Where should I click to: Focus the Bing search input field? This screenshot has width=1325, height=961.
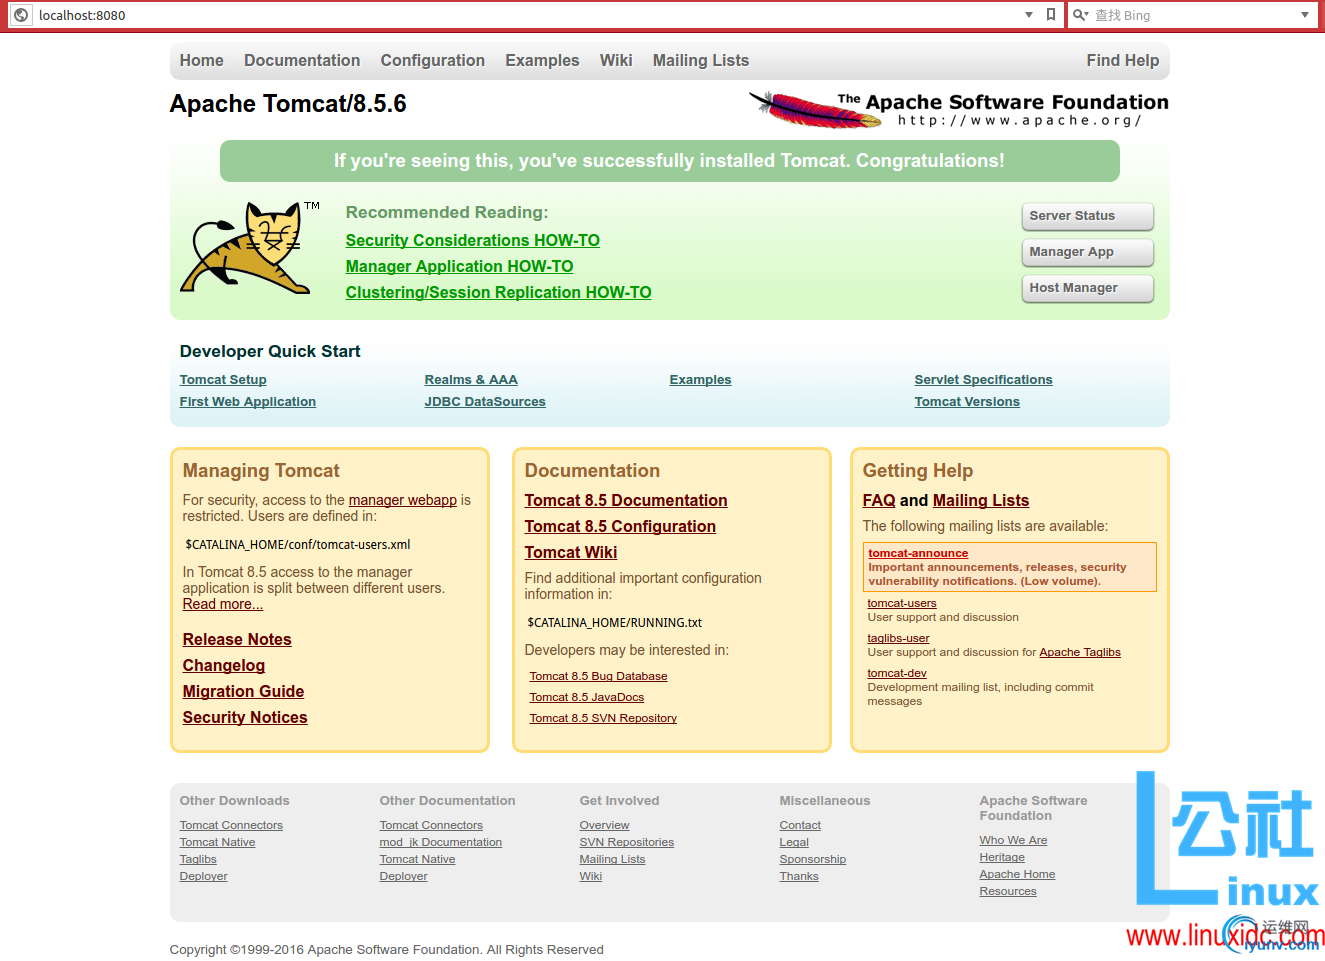click(1195, 15)
